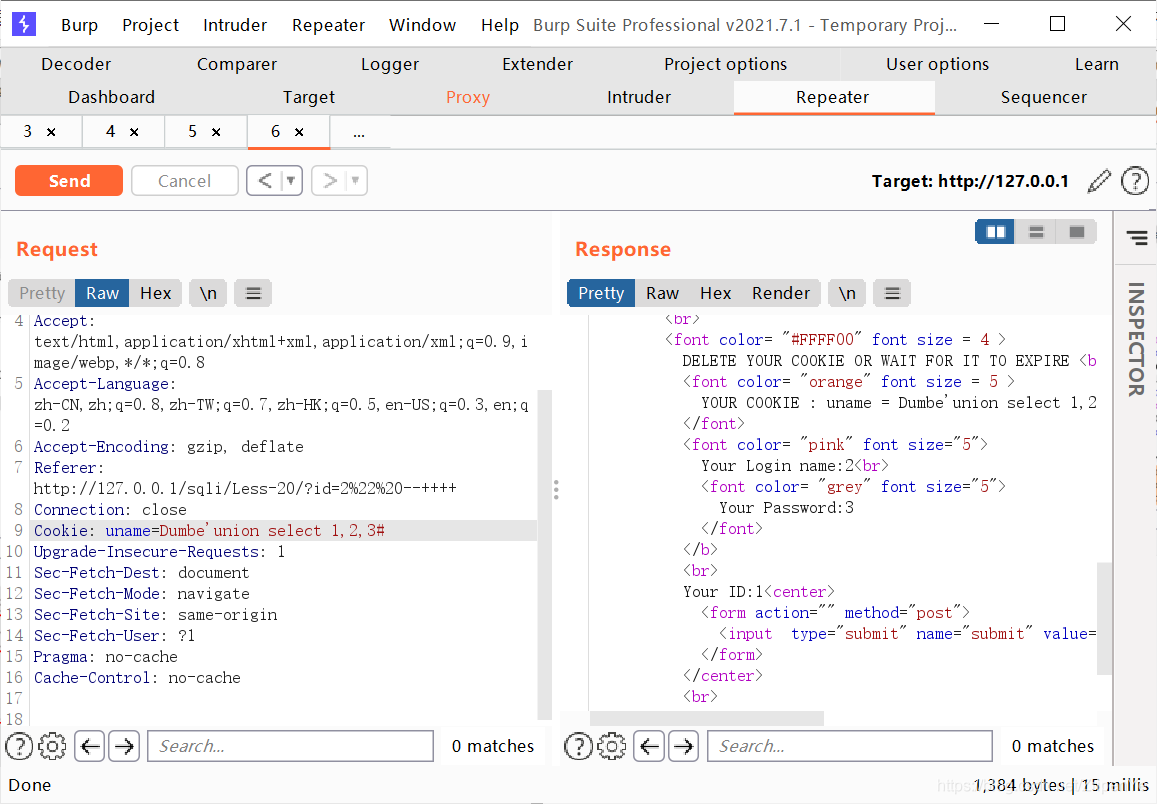This screenshot has height=804, width=1157.
Task: Switch Response view to Raw
Action: click(663, 293)
